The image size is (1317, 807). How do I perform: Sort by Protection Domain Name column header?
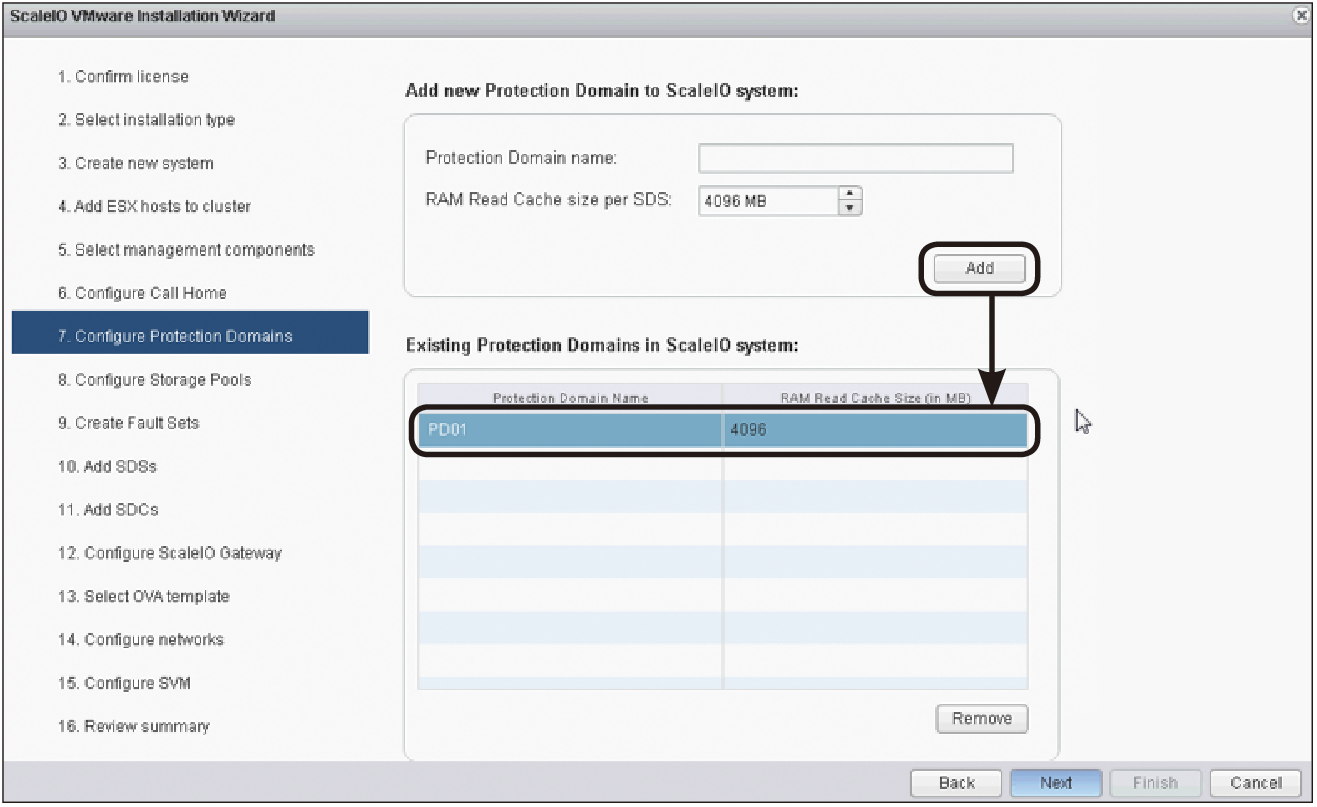click(x=570, y=397)
